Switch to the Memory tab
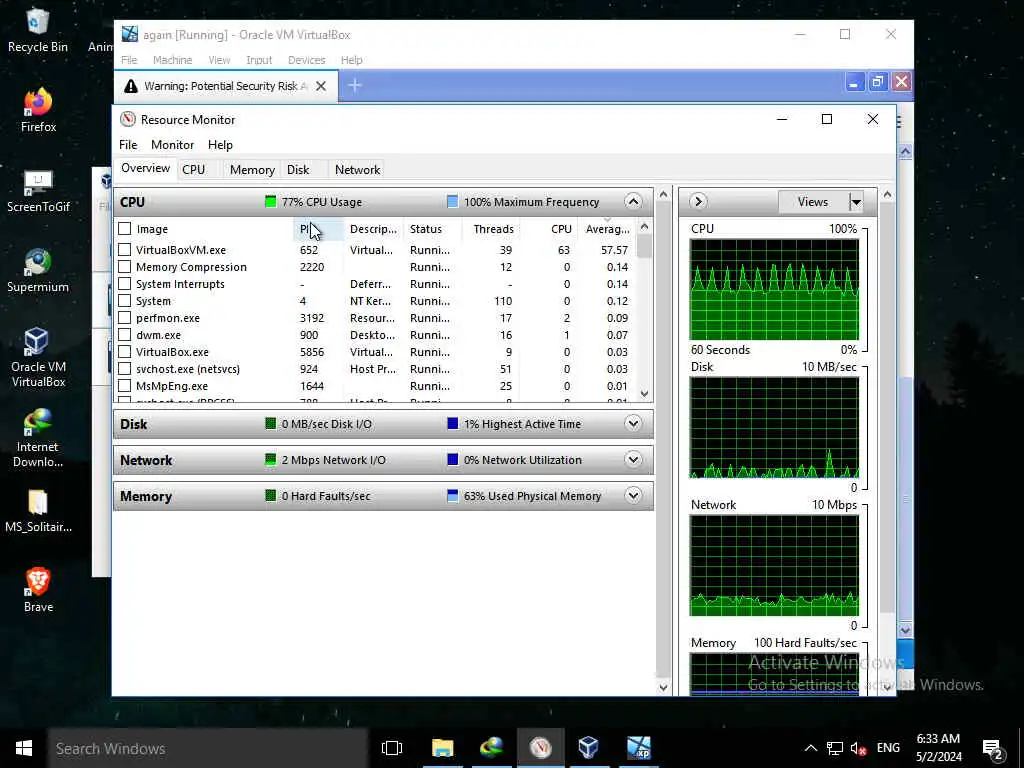Viewport: 1024px width, 768px height. (x=252, y=169)
